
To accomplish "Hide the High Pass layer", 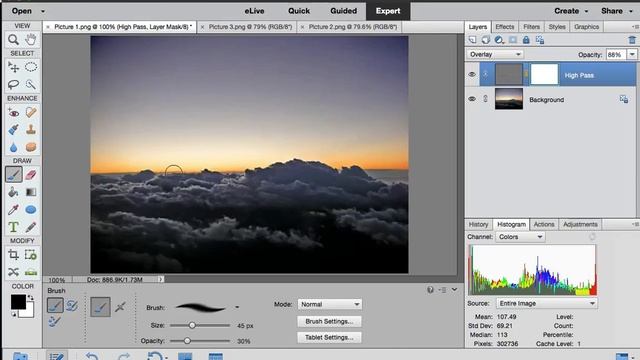I will click(x=472, y=75).
